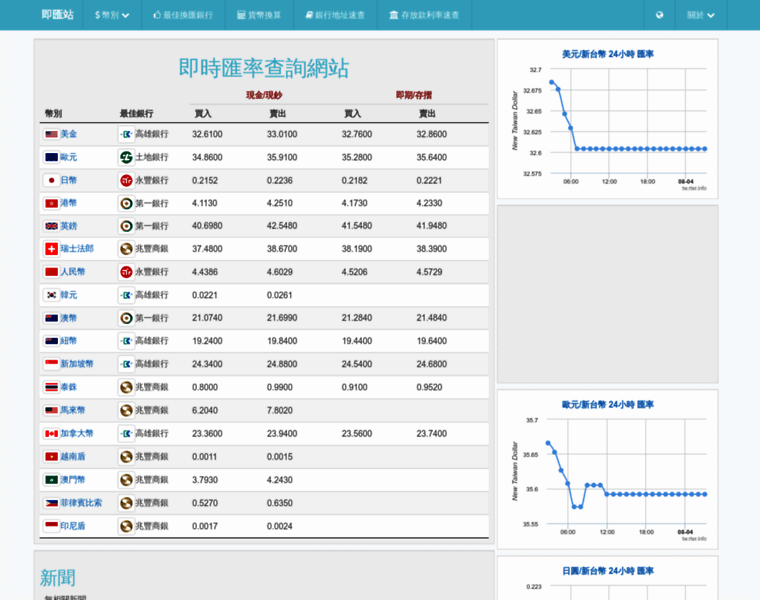Open the 美金 currency link
This screenshot has height=600, width=760.
[68, 134]
